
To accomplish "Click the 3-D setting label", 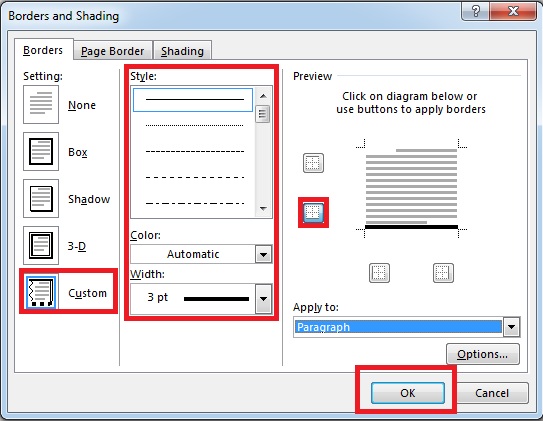I will (x=77, y=246).
